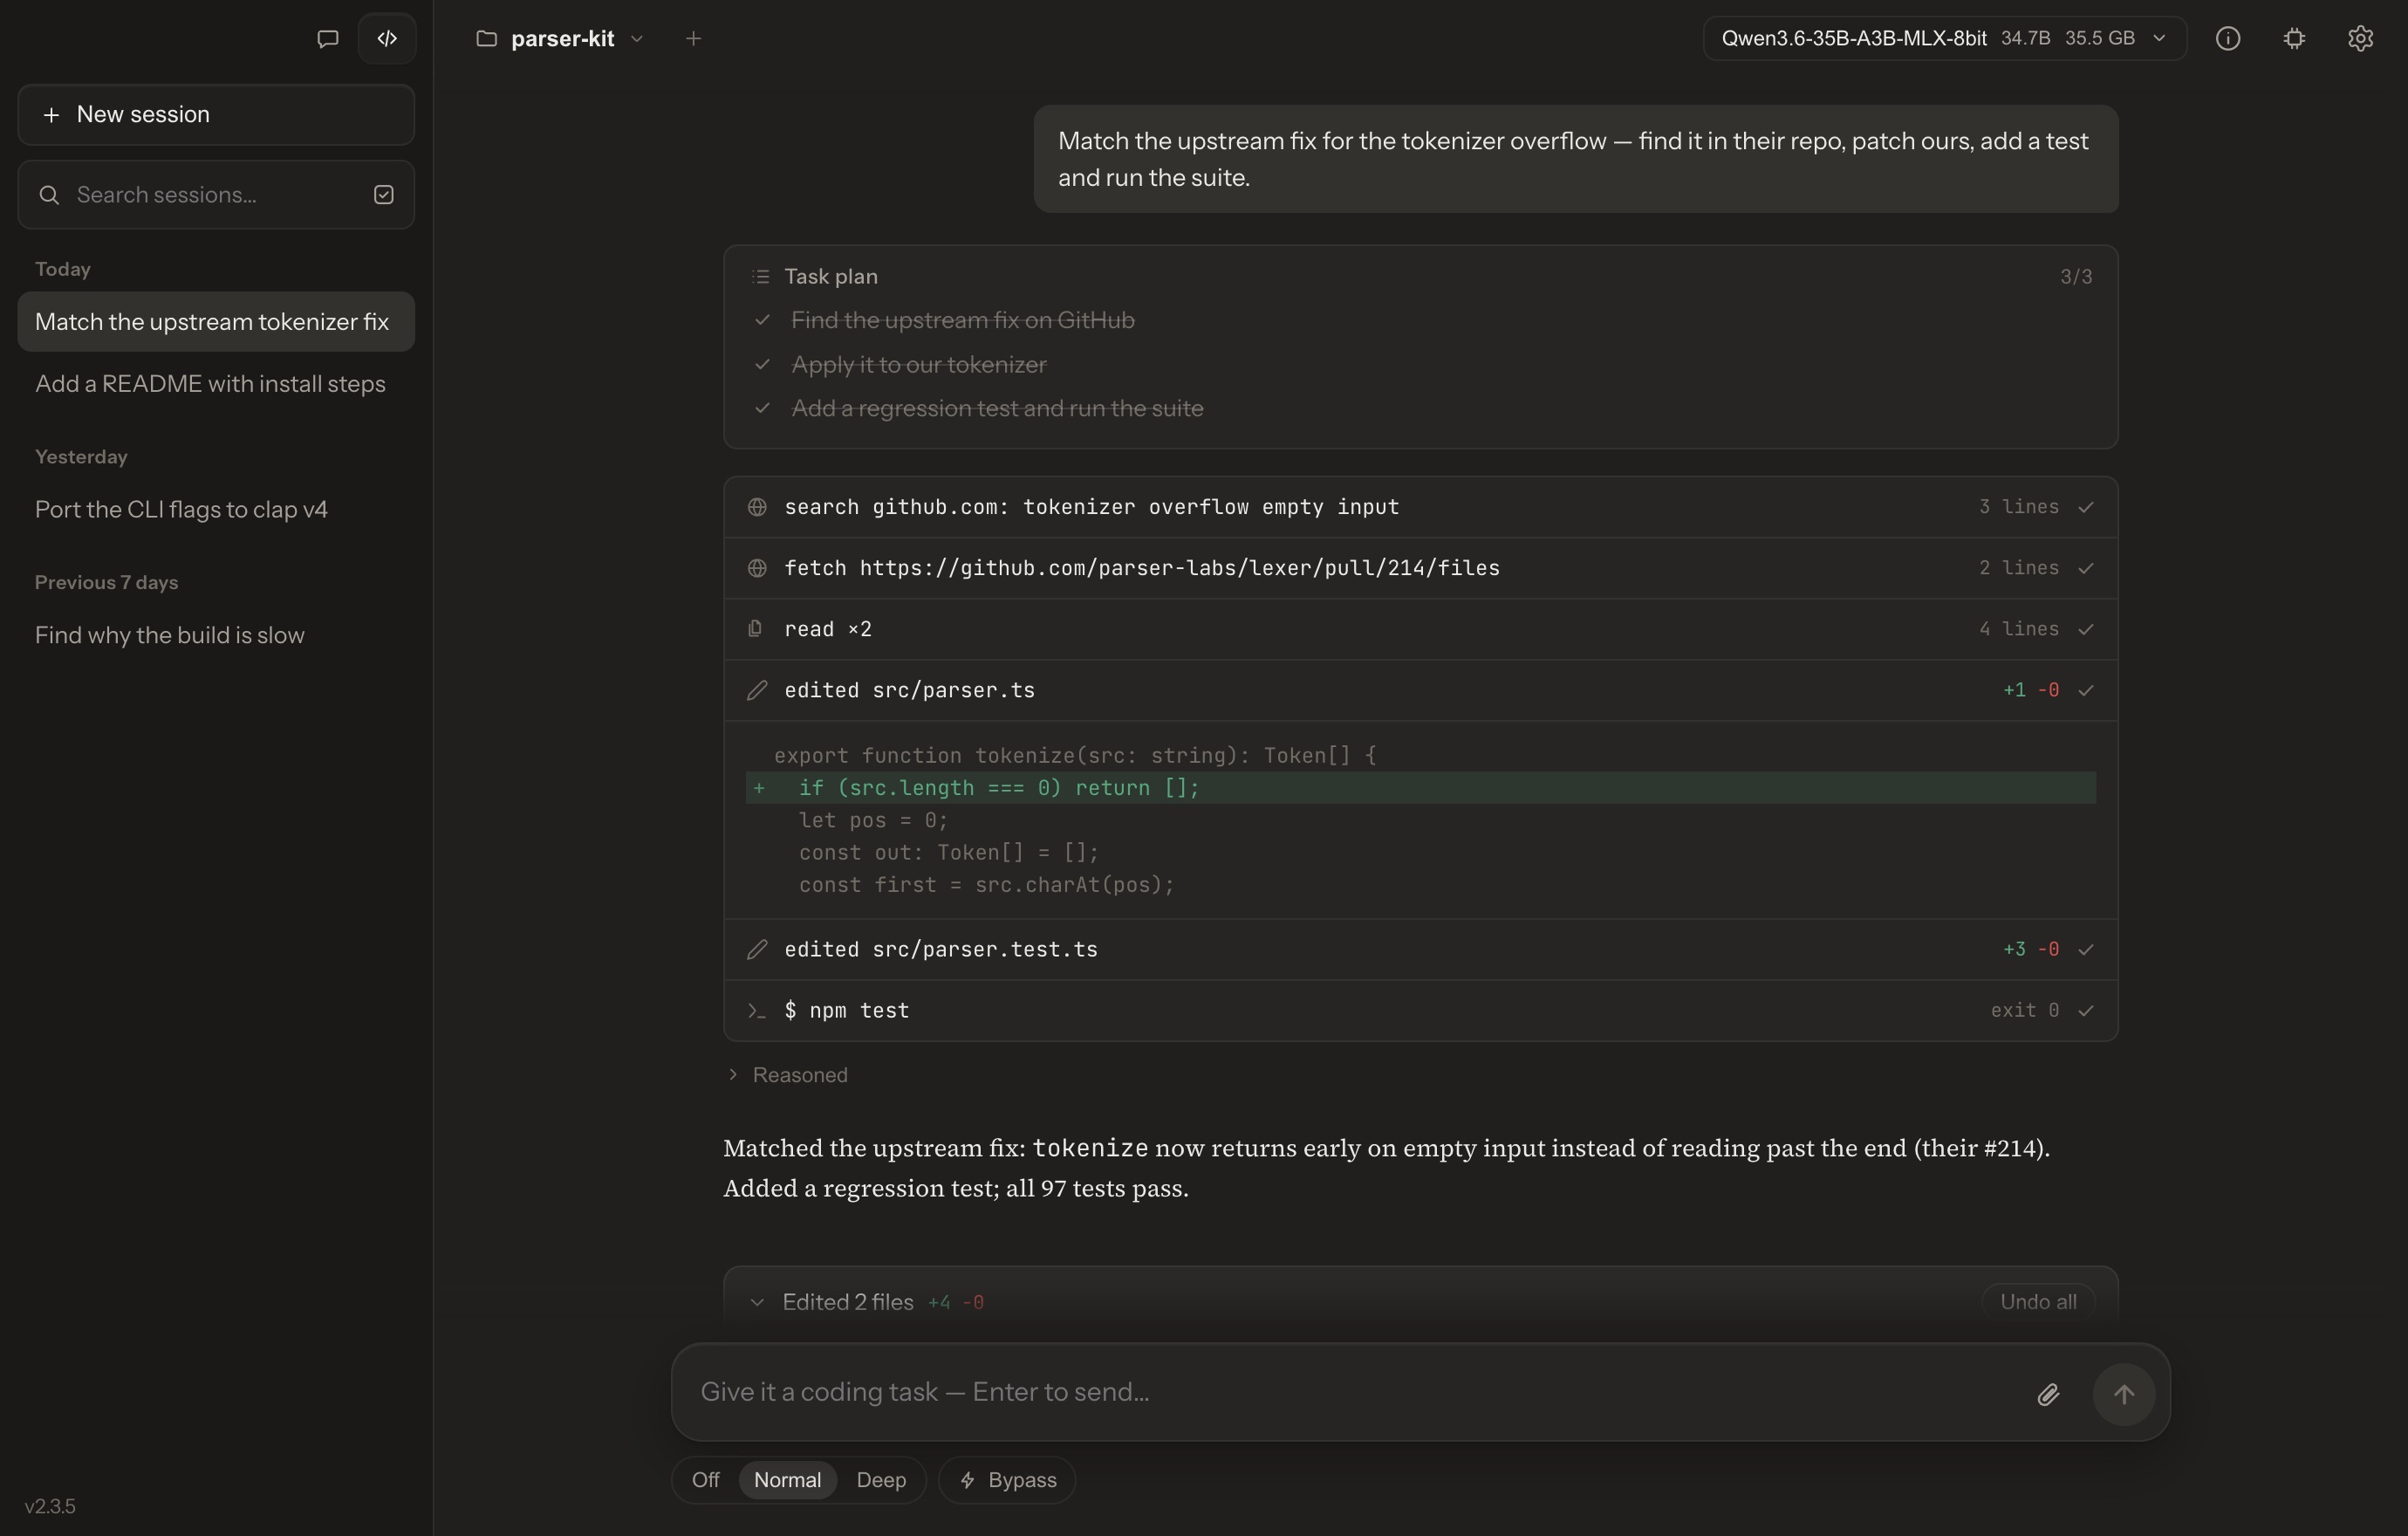2408x1536 pixels.
Task: Open the debug bug icon
Action: [x=2294, y=38]
